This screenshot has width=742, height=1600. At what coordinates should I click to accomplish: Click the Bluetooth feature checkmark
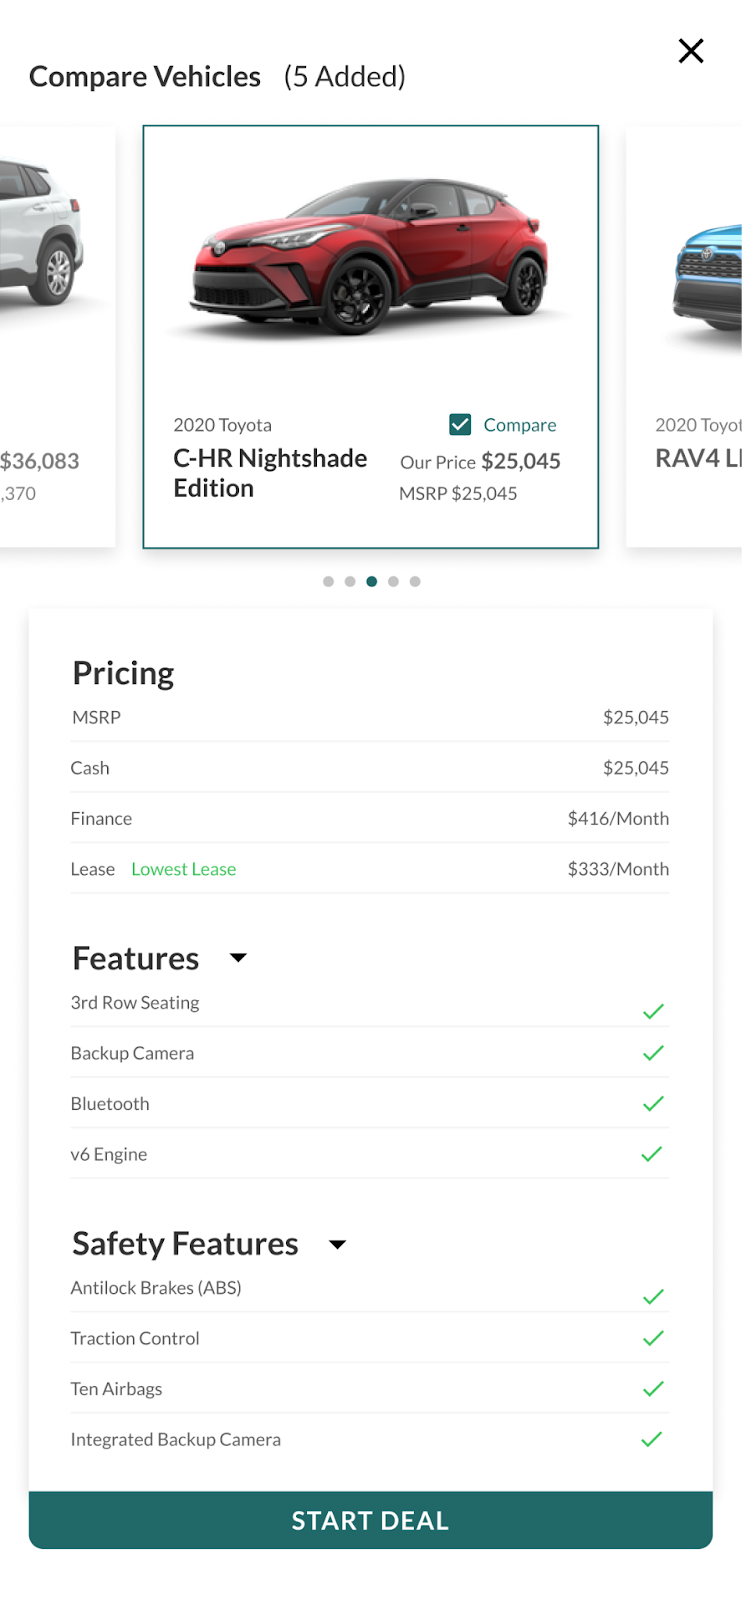click(653, 1103)
